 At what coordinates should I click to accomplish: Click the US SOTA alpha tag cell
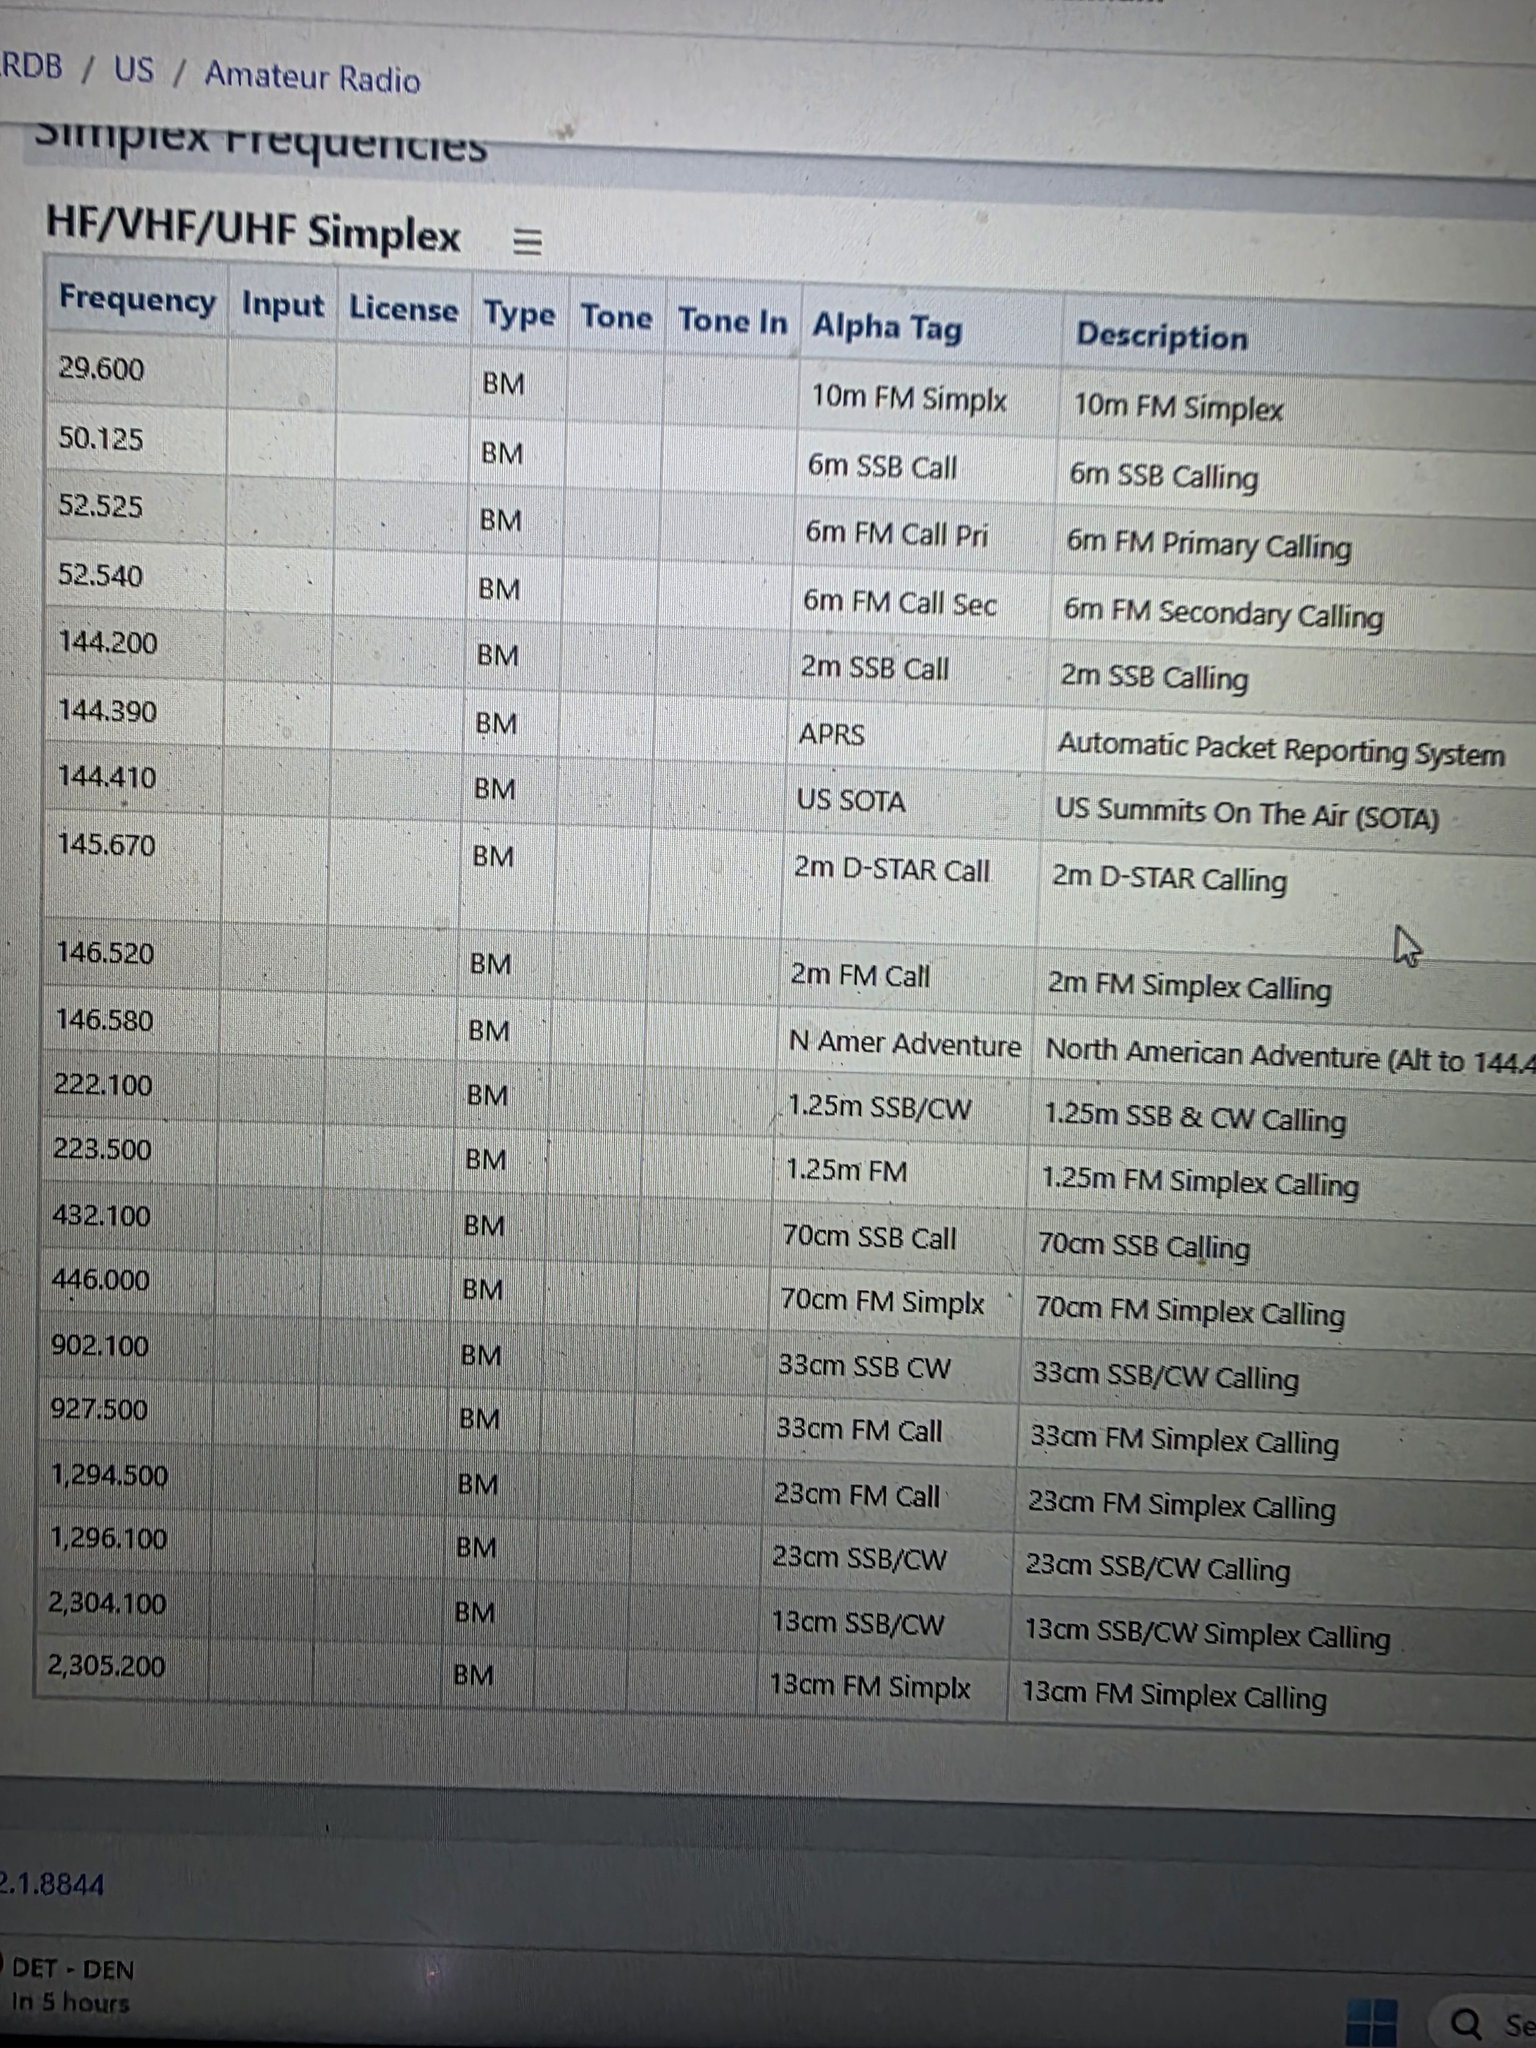(851, 801)
